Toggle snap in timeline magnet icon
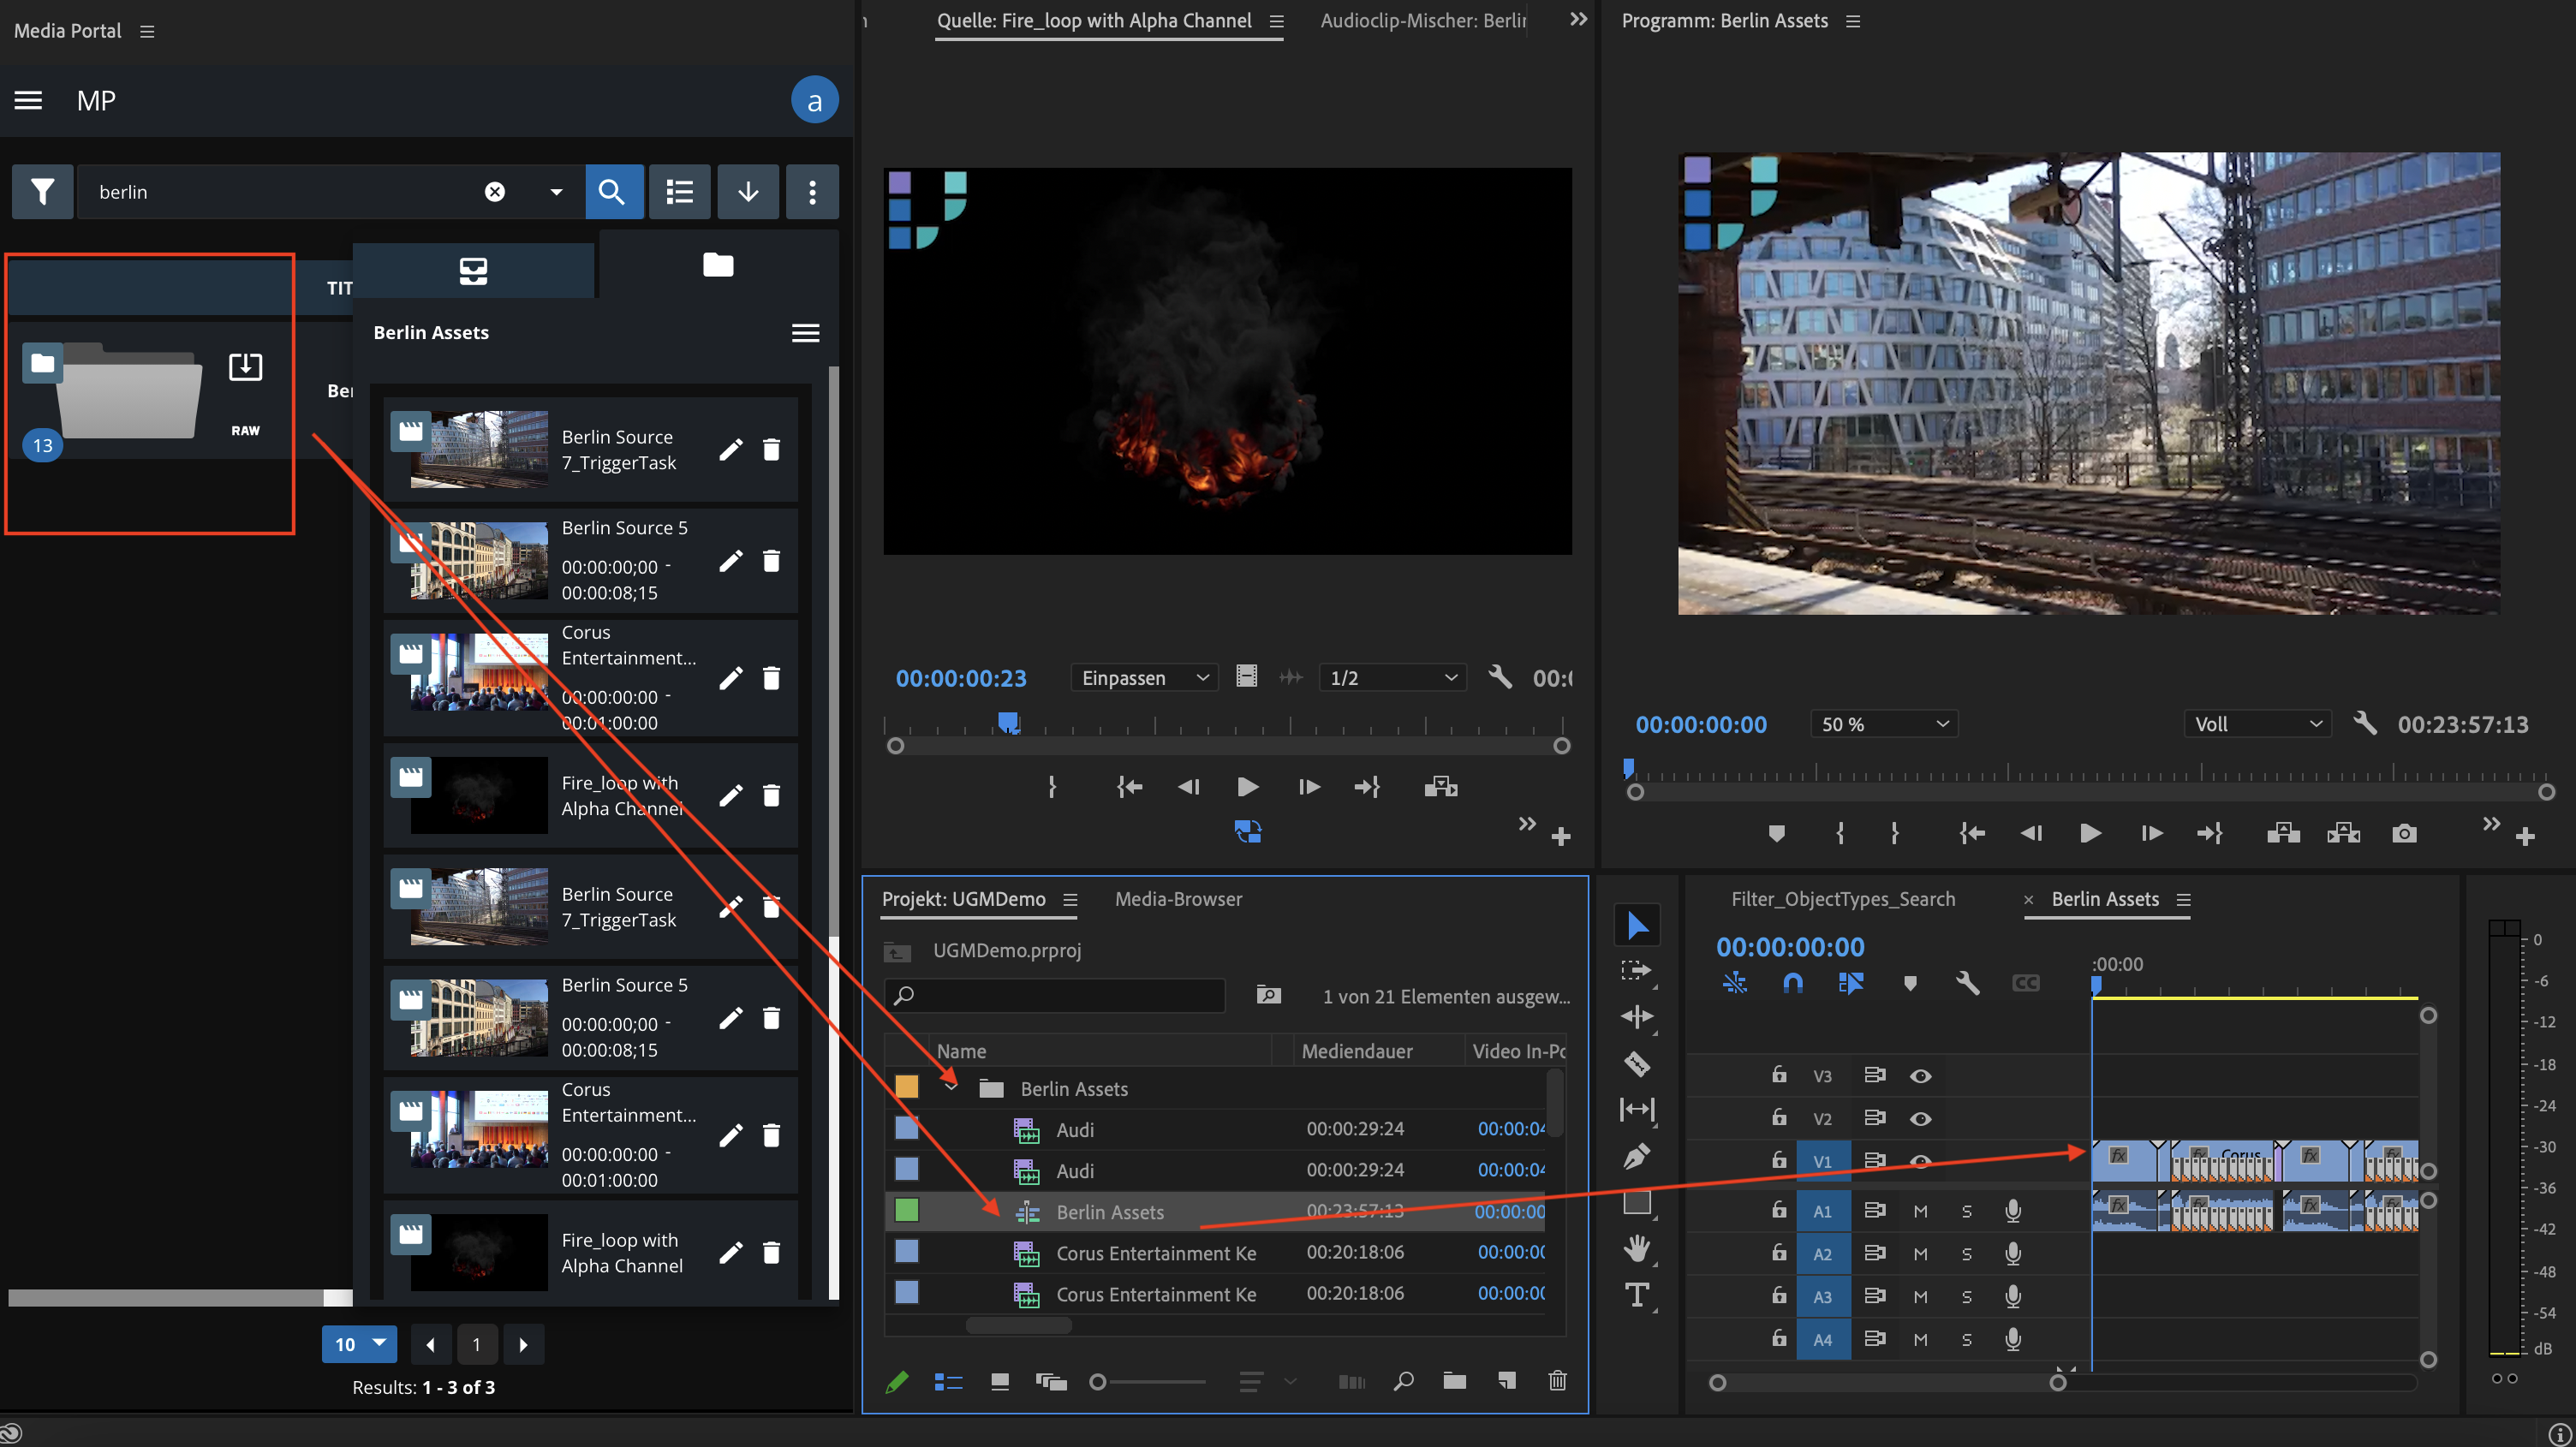Viewport: 2576px width, 1447px height. tap(1792, 983)
